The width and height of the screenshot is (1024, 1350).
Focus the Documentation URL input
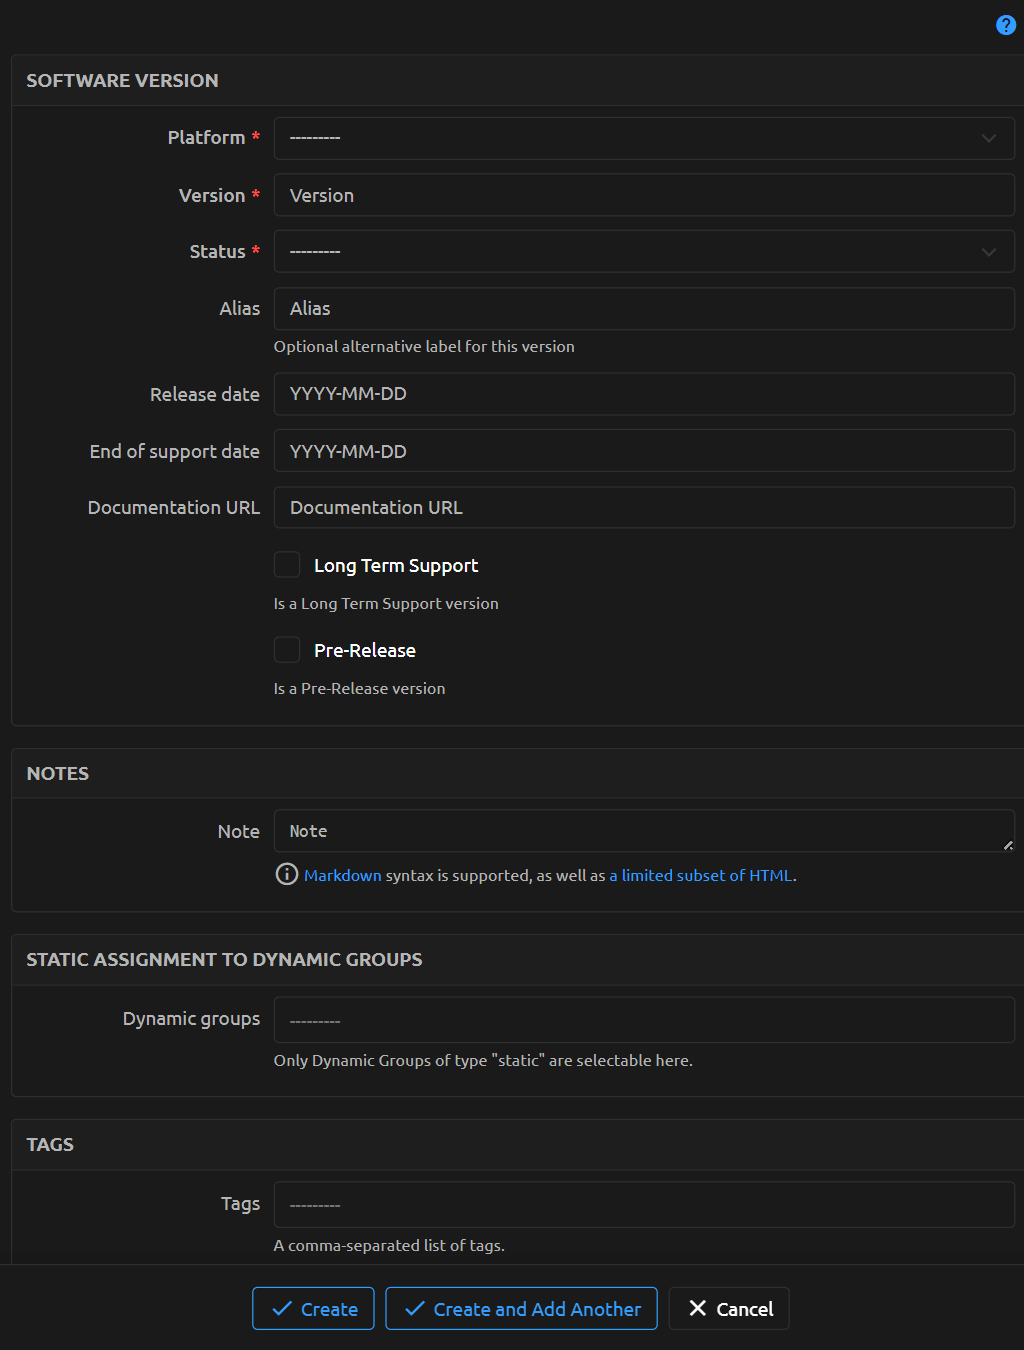click(644, 508)
